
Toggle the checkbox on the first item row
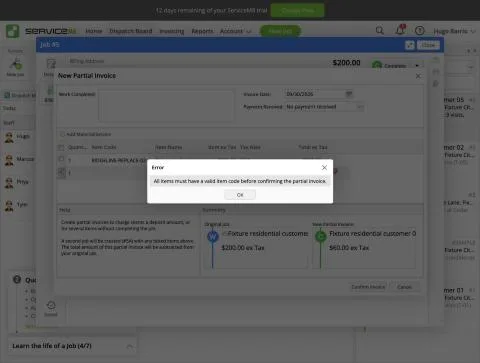click(x=61, y=159)
